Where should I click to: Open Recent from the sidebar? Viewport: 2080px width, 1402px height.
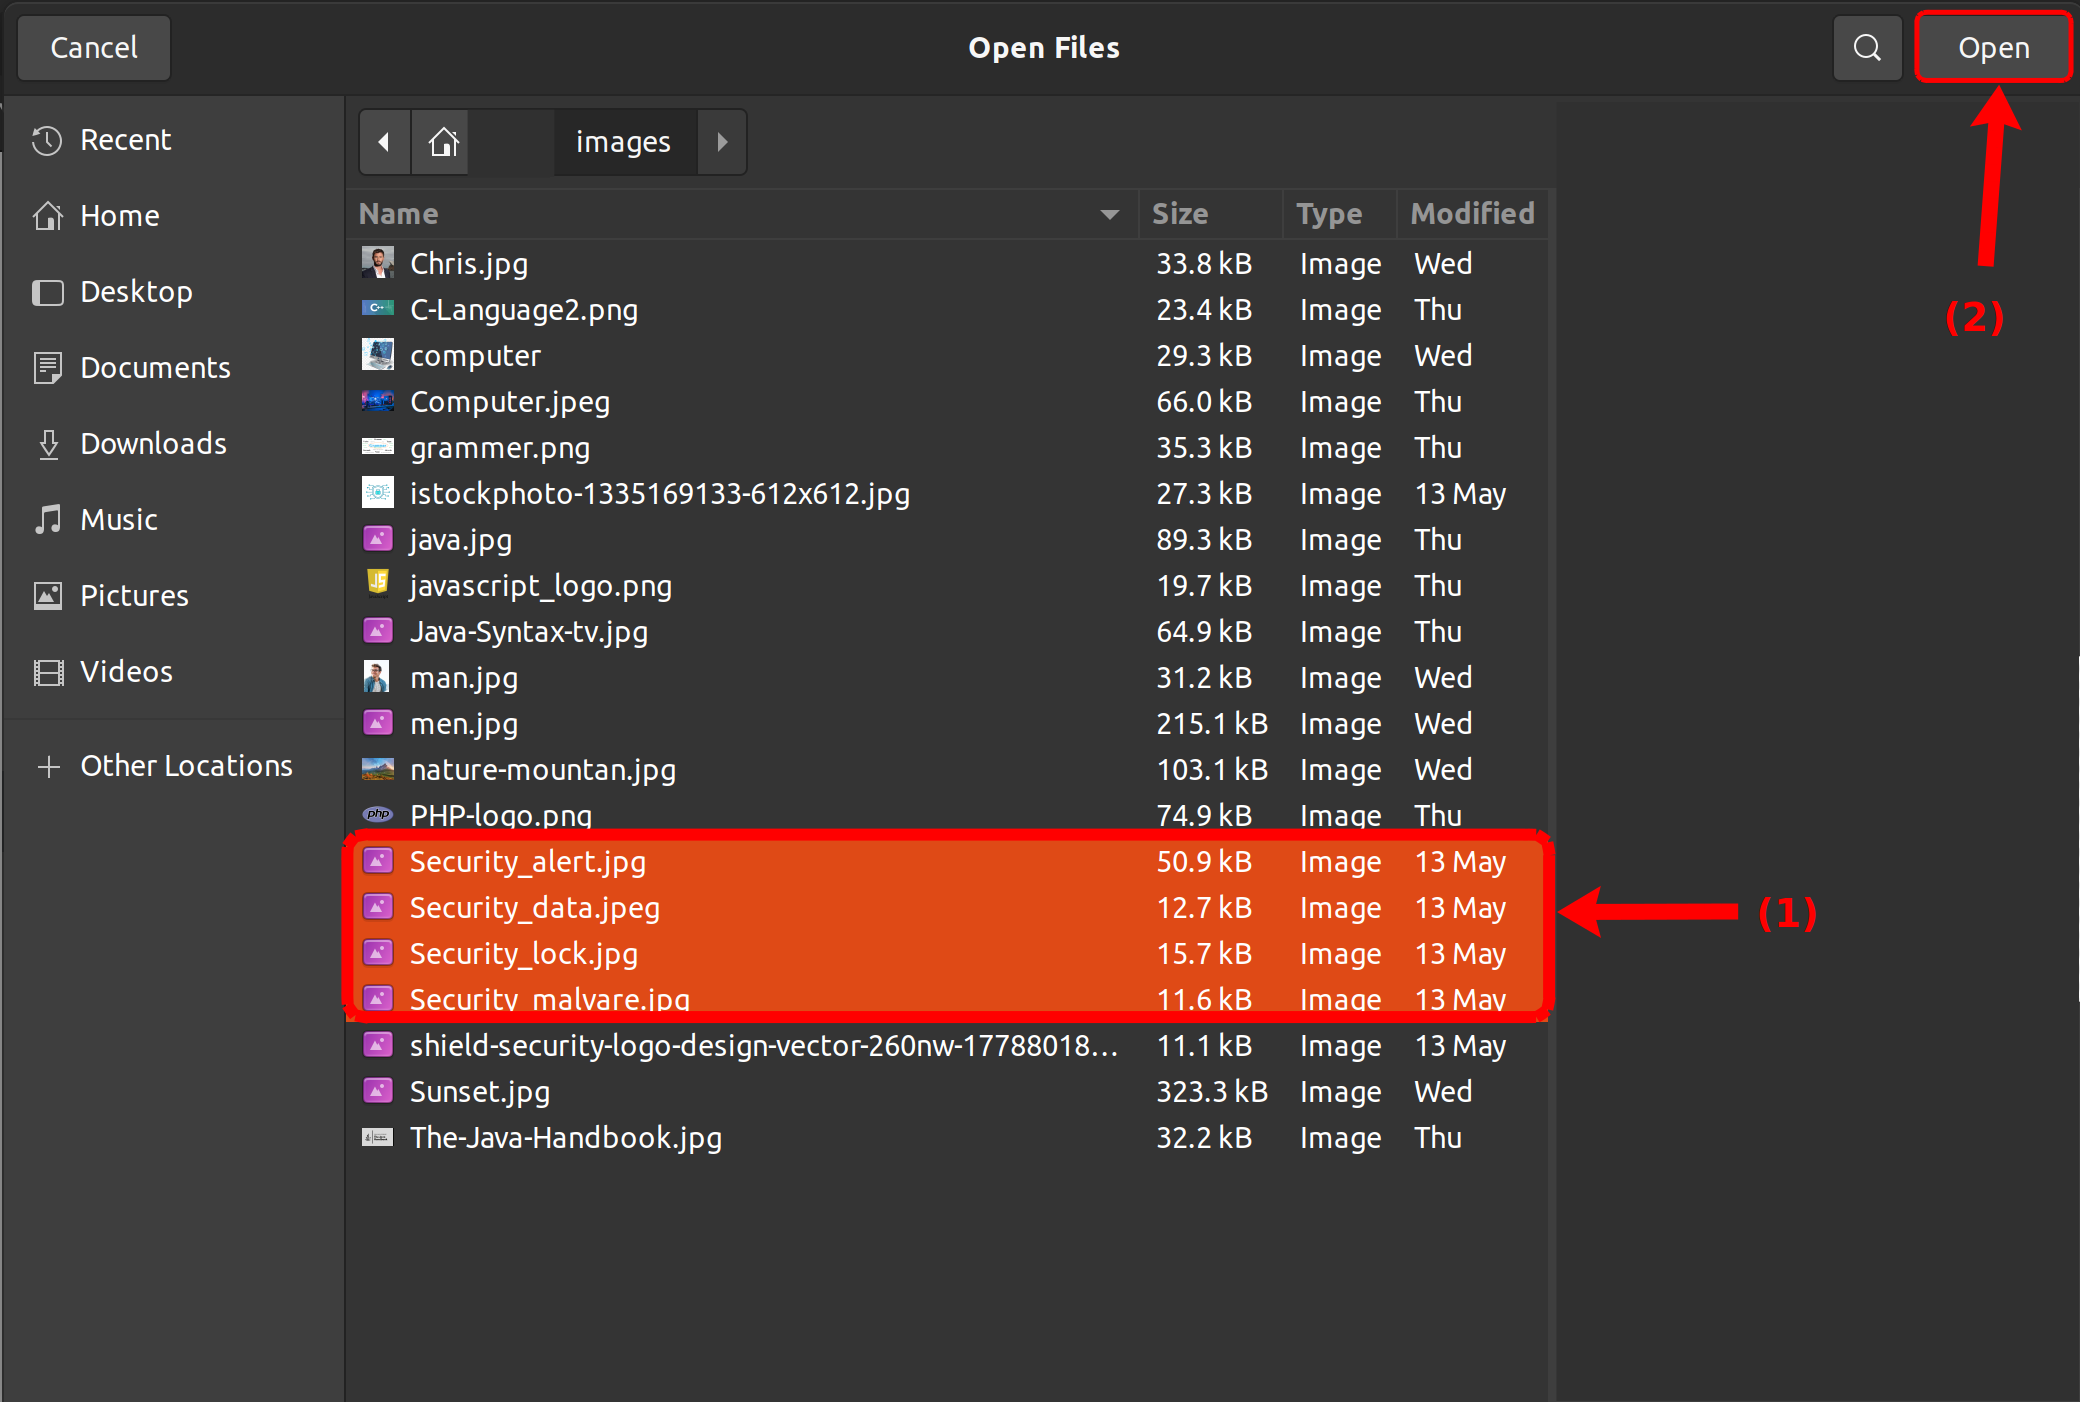pos(125,140)
